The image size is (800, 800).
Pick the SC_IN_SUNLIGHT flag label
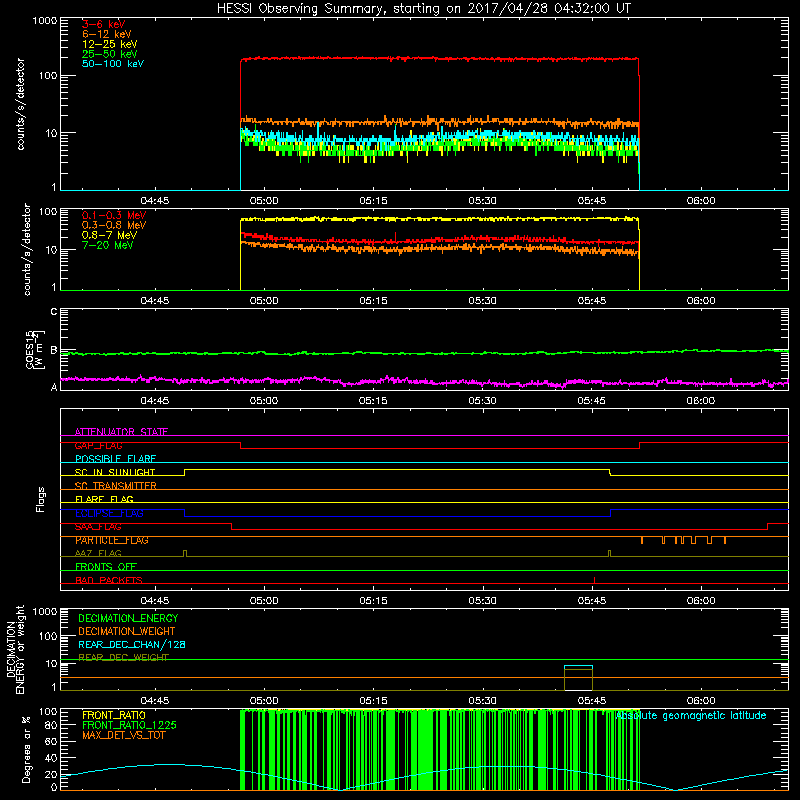point(114,472)
